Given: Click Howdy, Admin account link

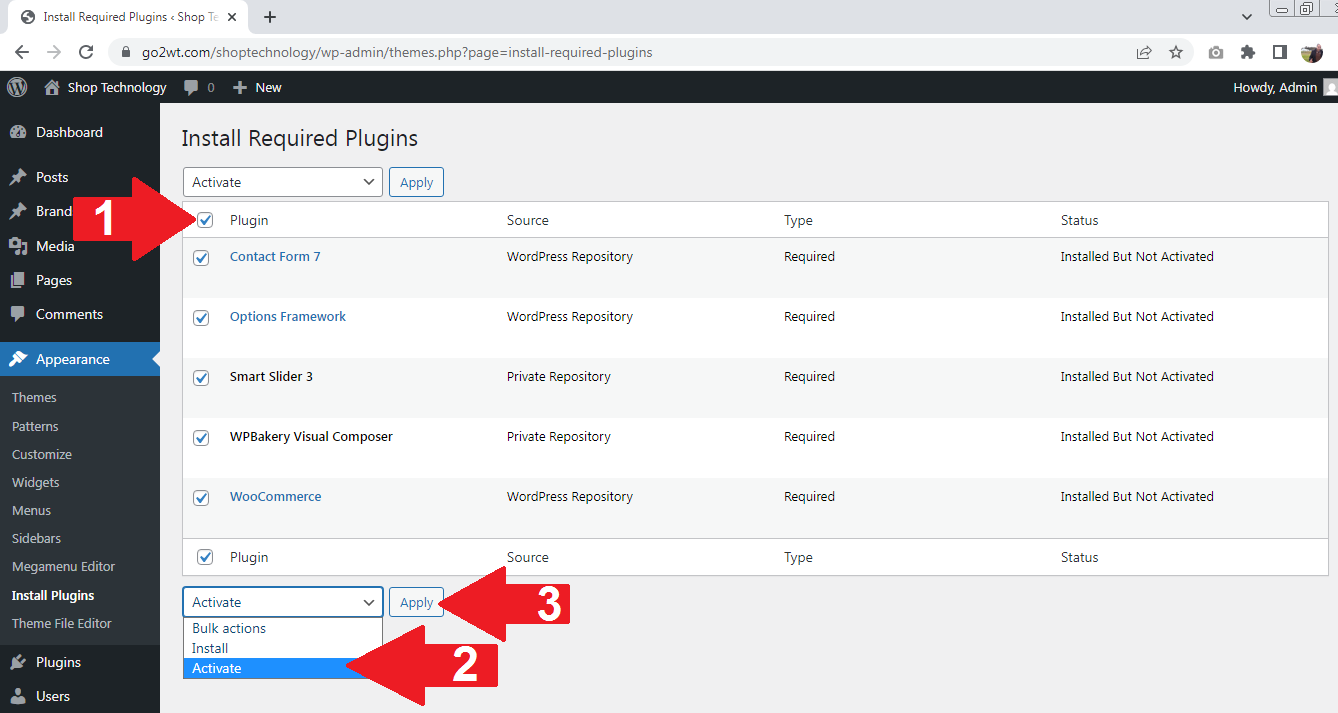Looking at the screenshot, I should (x=1275, y=87).
